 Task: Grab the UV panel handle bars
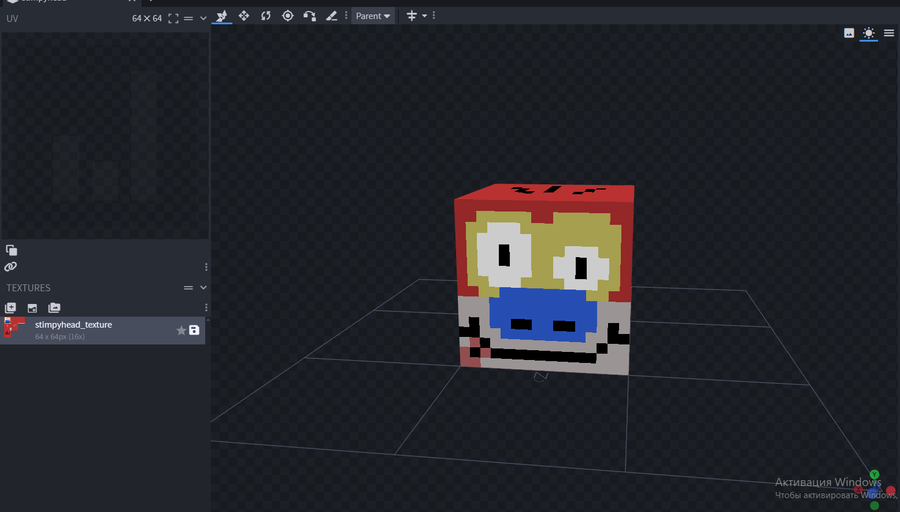(188, 18)
